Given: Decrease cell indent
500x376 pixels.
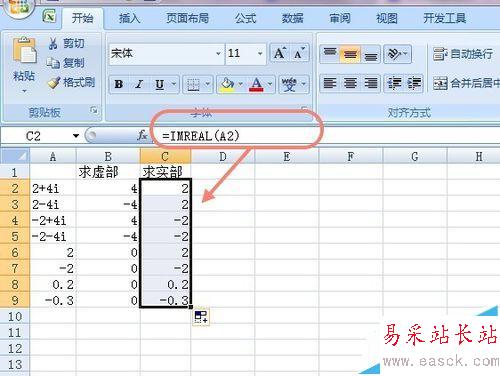Looking at the screenshot, I should click(x=394, y=83).
